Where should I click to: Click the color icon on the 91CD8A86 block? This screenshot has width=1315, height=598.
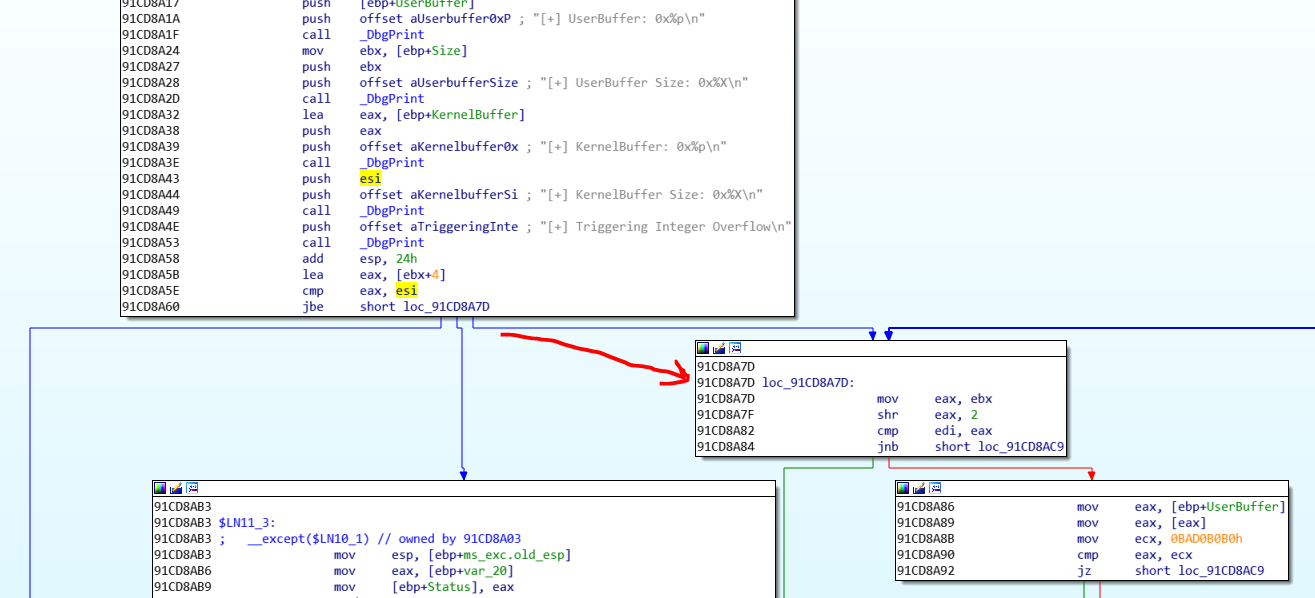(x=903, y=488)
